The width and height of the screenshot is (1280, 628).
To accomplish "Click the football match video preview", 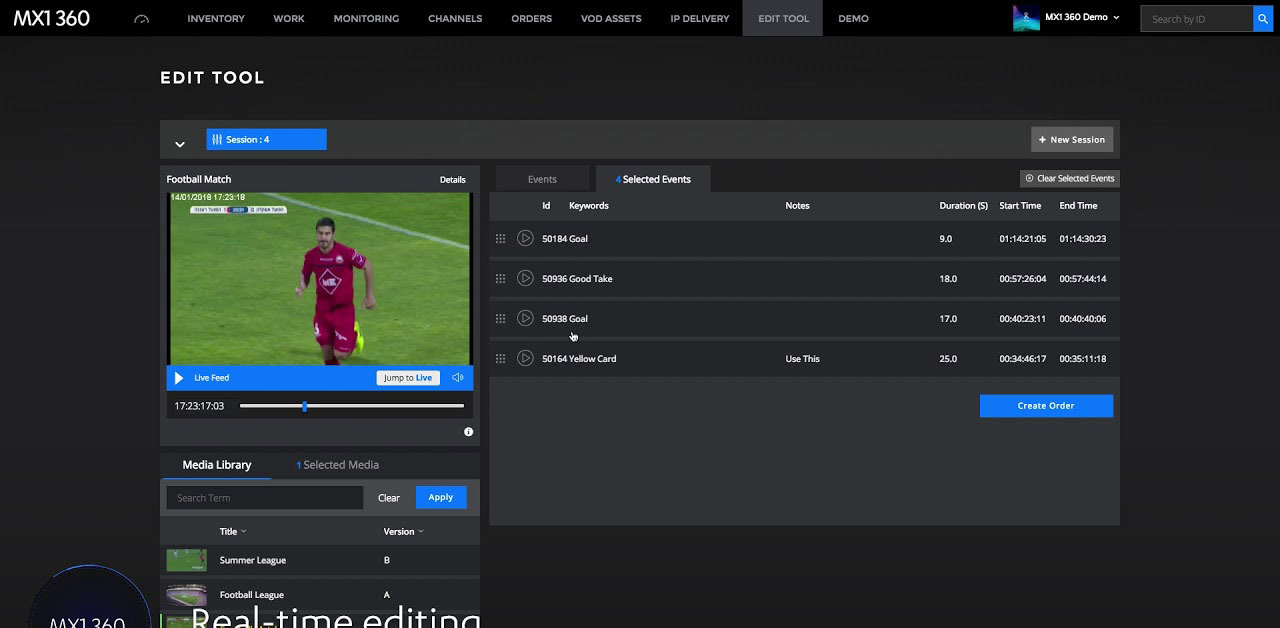I will [320, 279].
